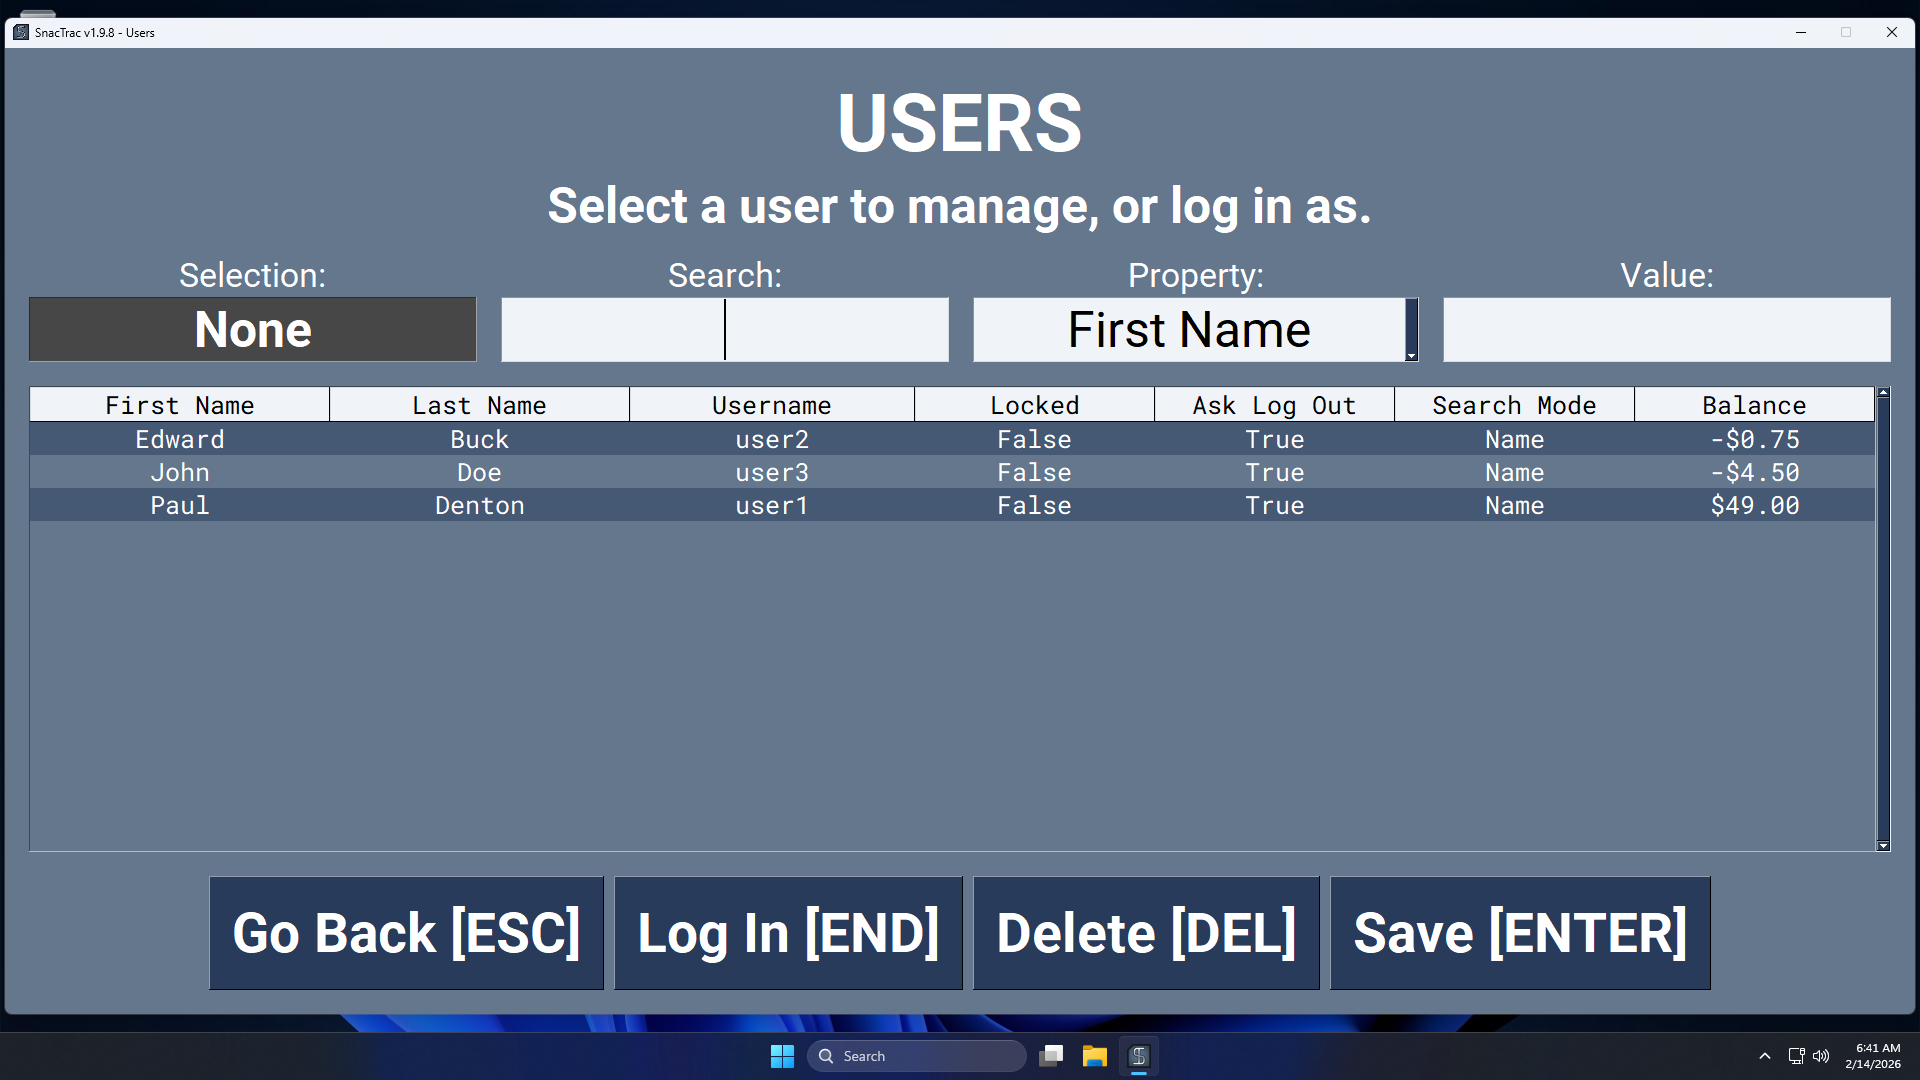Expand the Property dropdown arrow
1920x1080 pixels.
pos(1411,355)
